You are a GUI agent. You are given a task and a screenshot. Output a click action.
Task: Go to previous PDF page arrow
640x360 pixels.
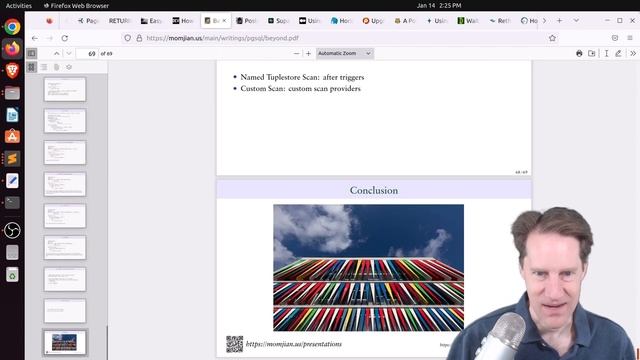point(57,53)
